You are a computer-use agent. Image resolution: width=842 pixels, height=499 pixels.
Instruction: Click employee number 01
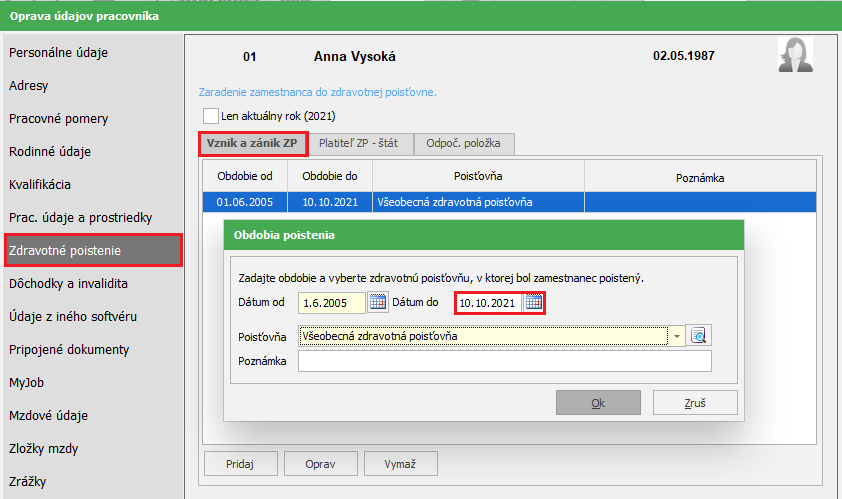click(250, 57)
